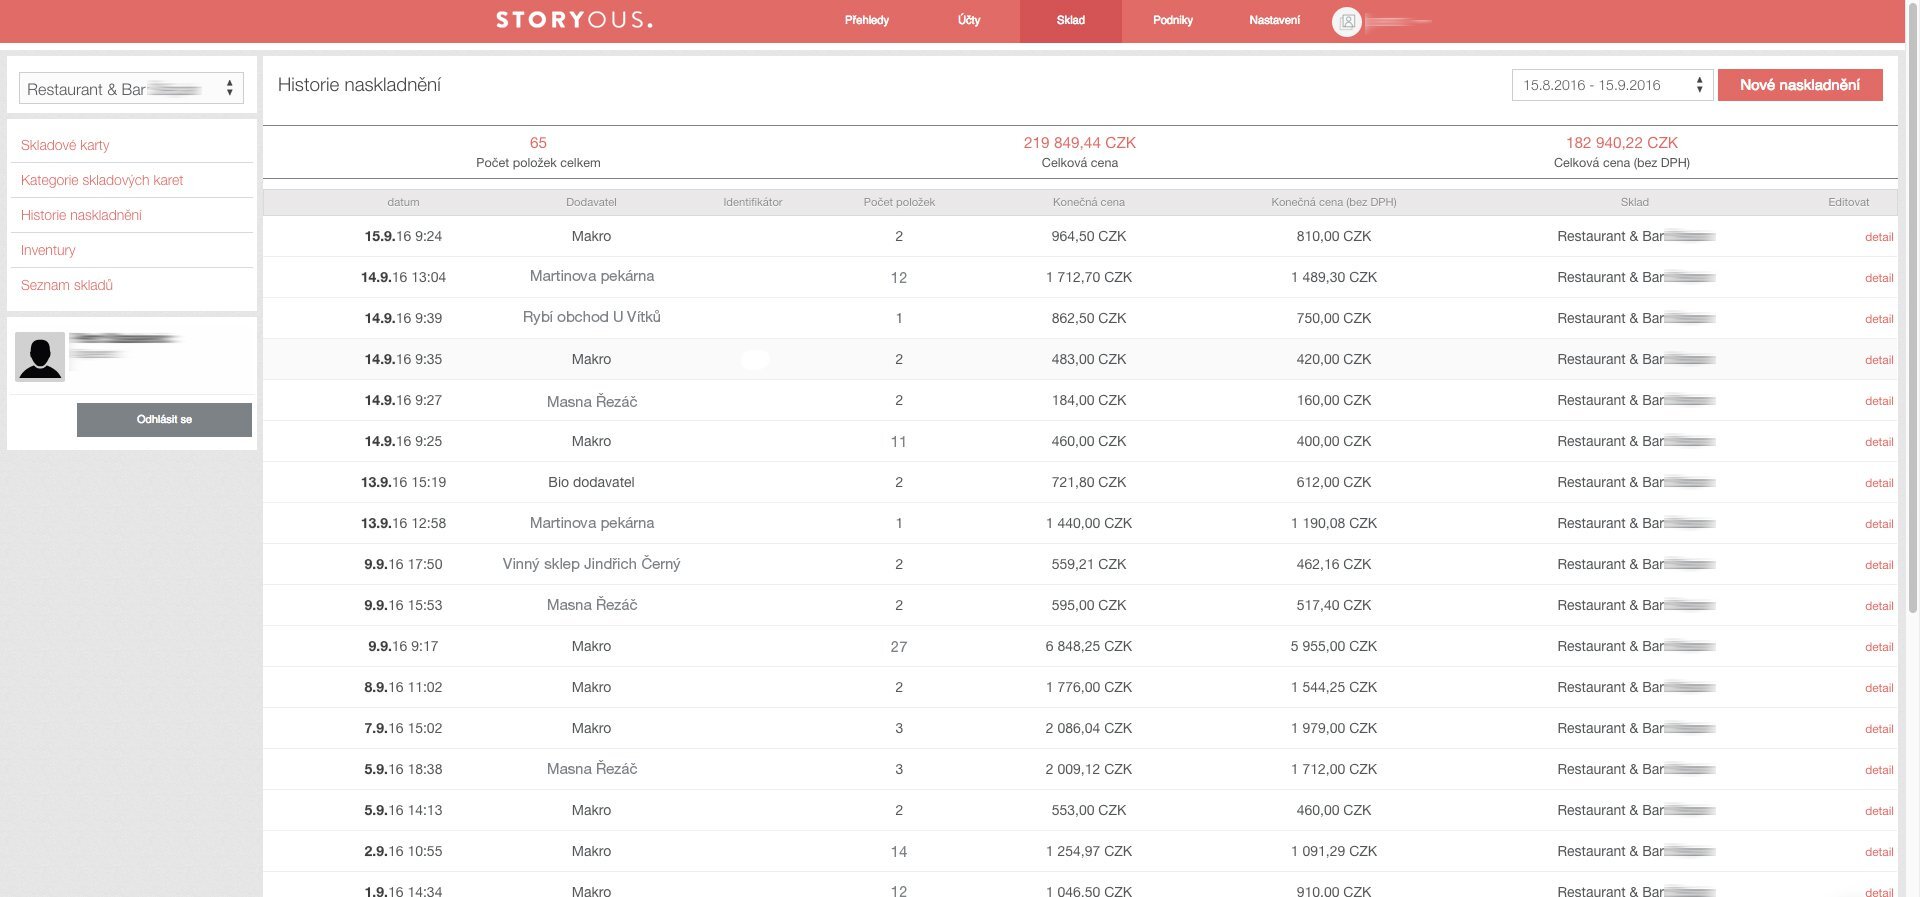The width and height of the screenshot is (1920, 897).
Task: Click the date 7.9.16 15:02
Action: [x=403, y=728]
